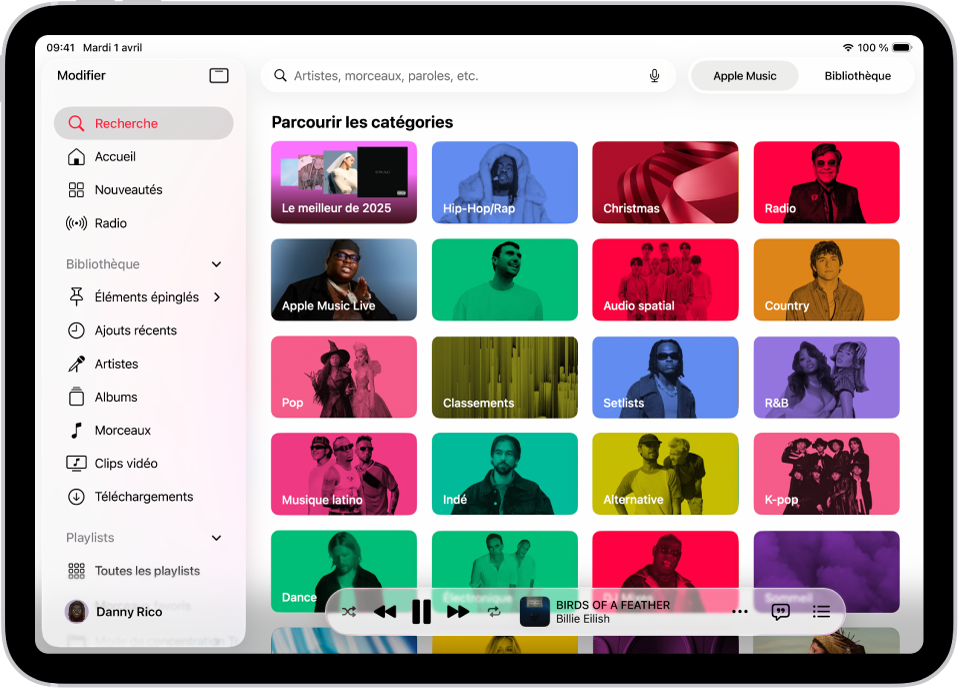Open the Country category tile
The width and height of the screenshot is (963, 689).
click(827, 279)
